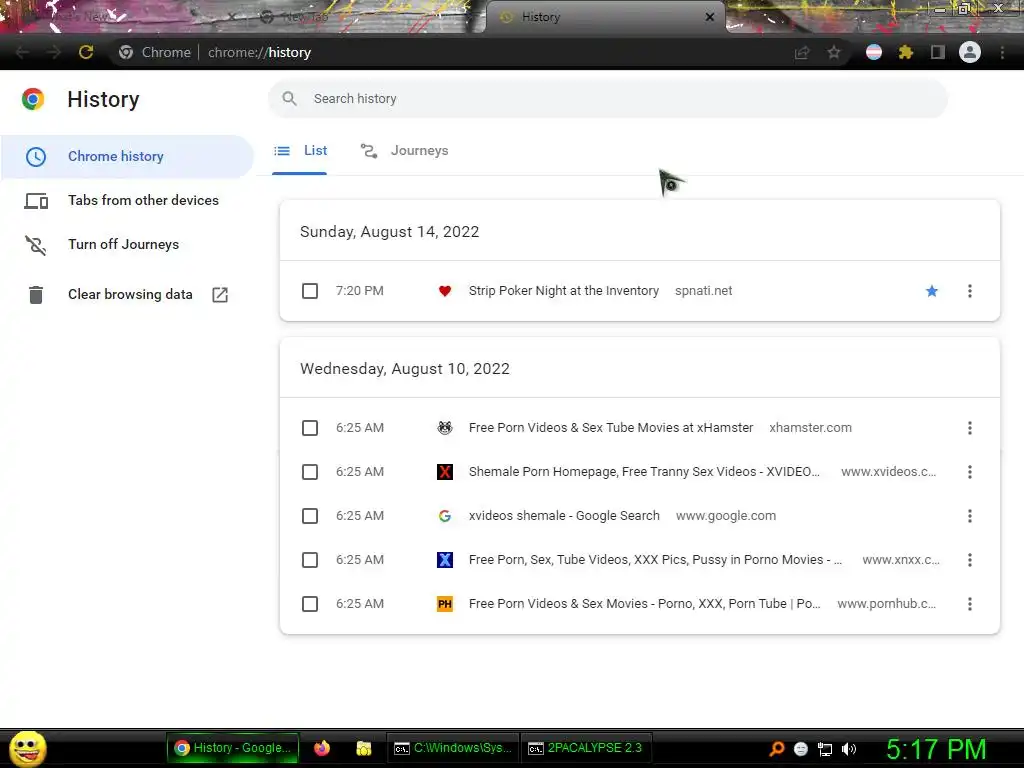Click the xHamster favicon in history
1024x768 pixels.
click(x=445, y=428)
